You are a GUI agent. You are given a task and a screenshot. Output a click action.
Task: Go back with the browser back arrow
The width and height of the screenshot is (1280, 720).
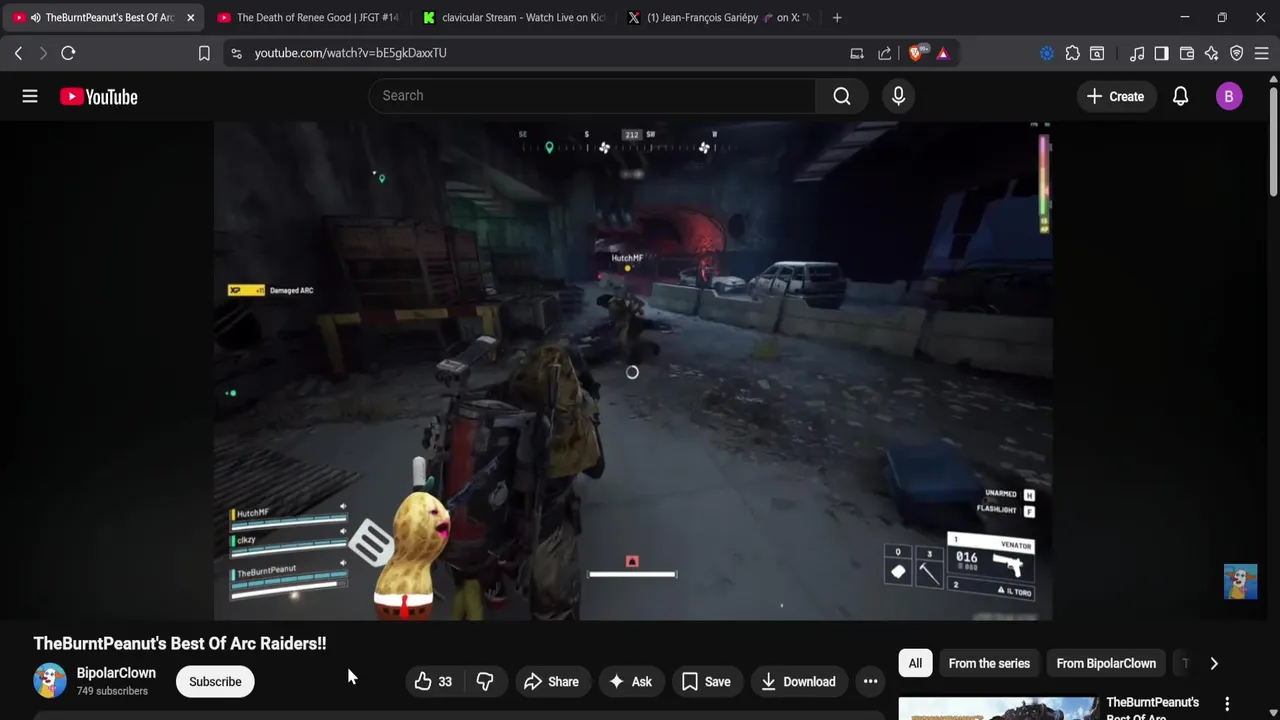click(18, 53)
